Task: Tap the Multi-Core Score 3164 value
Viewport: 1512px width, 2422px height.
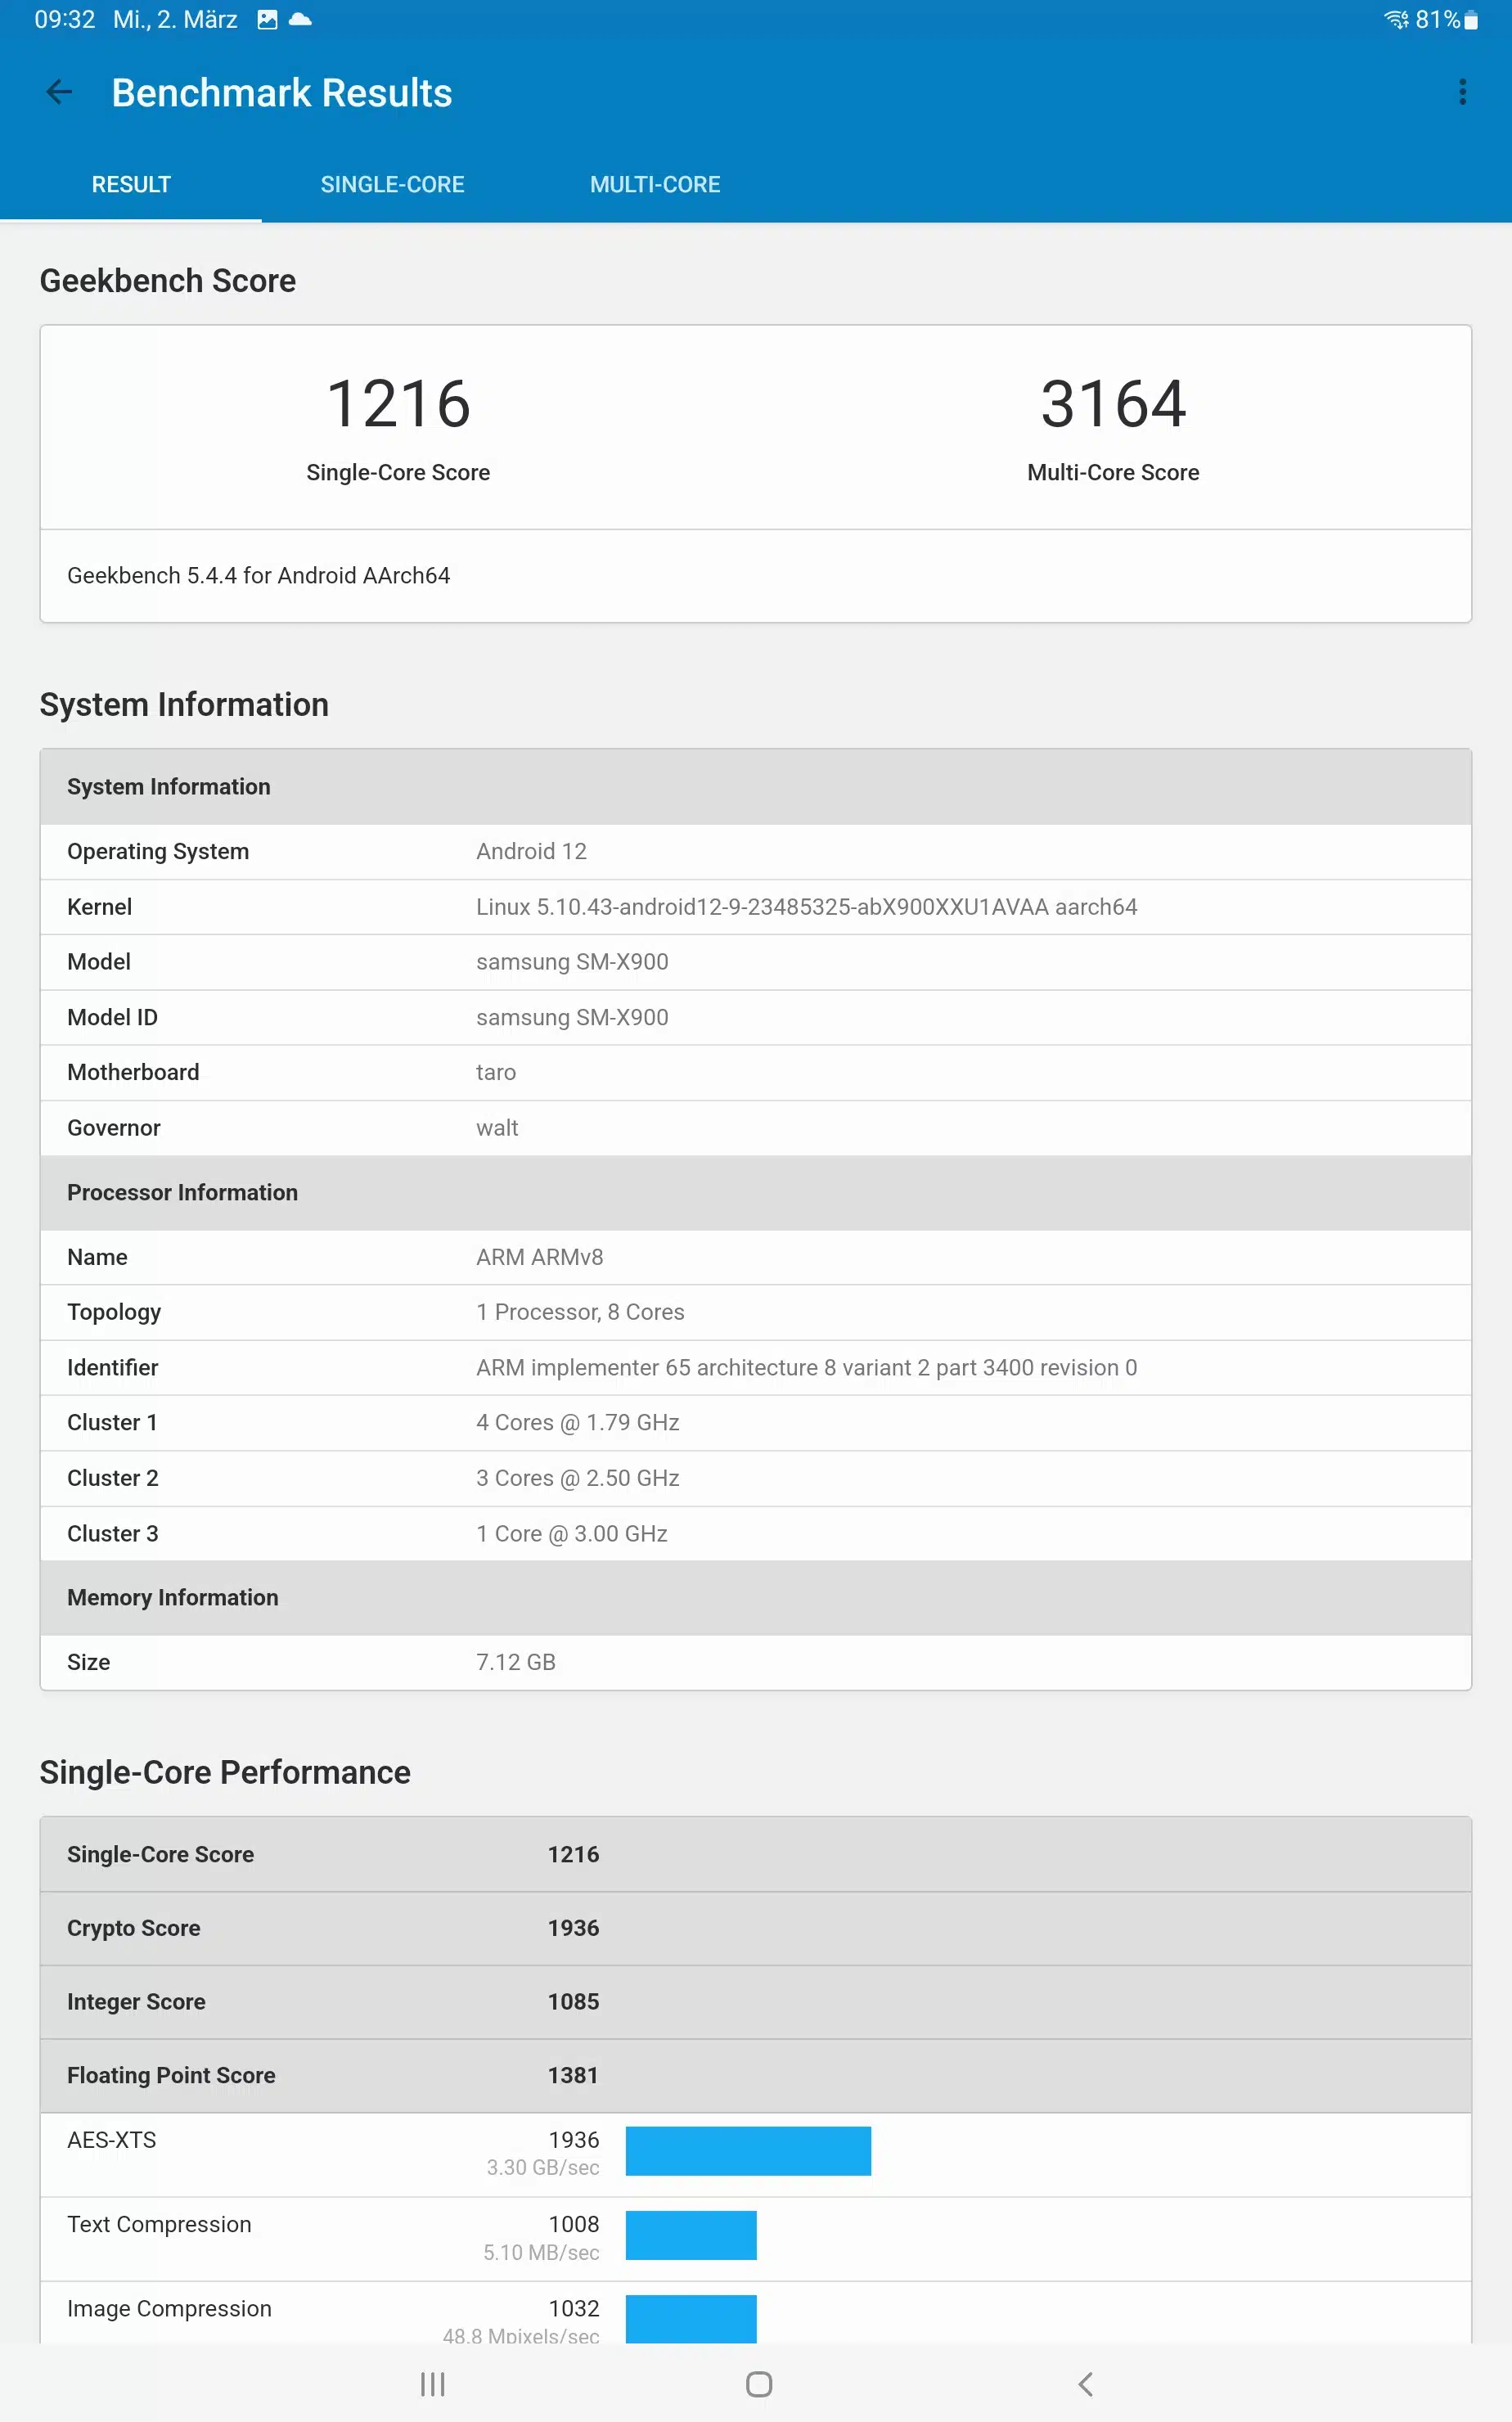Action: point(1113,404)
